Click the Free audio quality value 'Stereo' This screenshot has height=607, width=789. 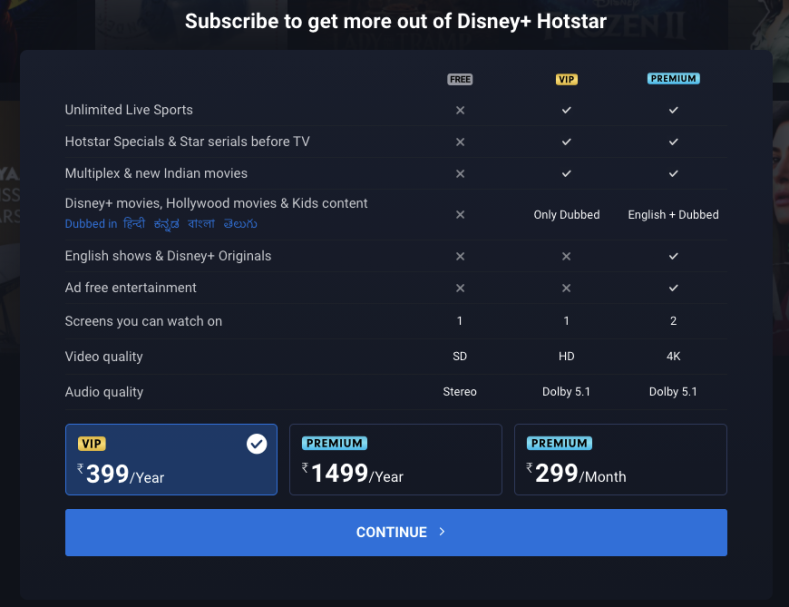[x=460, y=392]
